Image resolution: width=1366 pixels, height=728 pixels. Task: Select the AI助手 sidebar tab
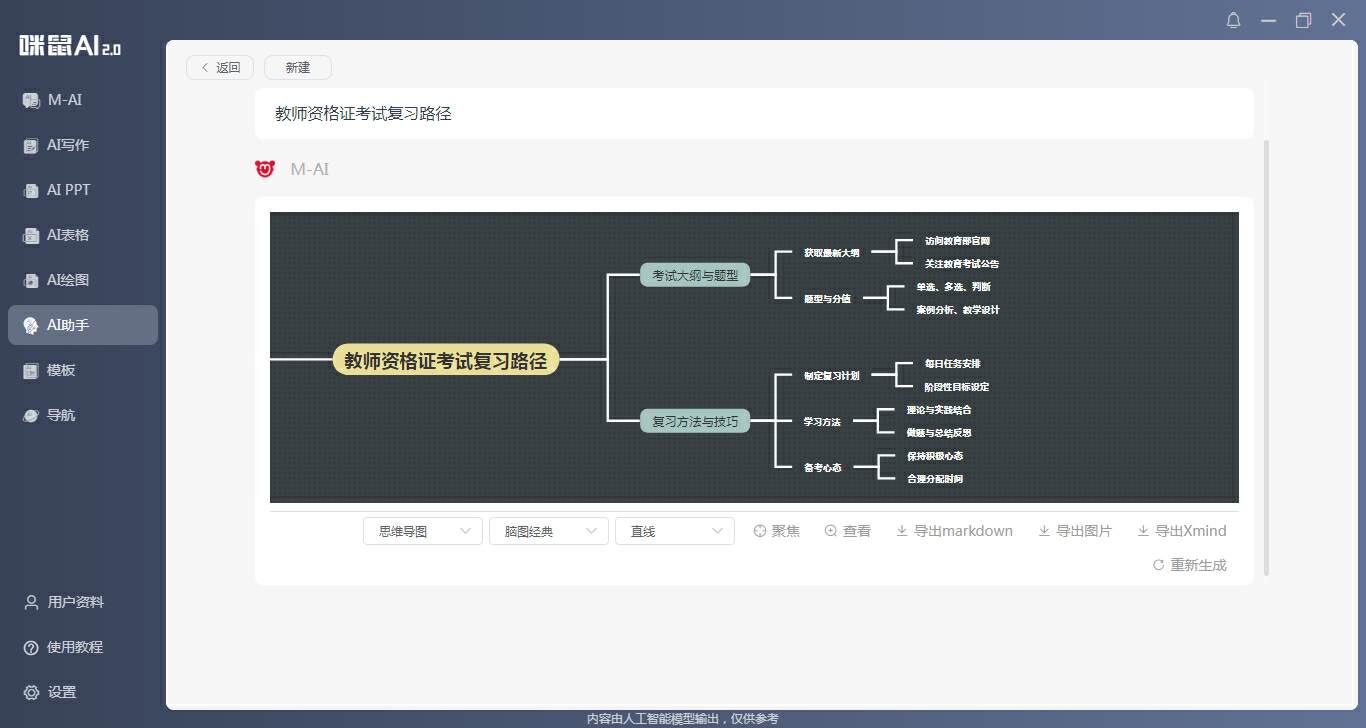coord(82,325)
